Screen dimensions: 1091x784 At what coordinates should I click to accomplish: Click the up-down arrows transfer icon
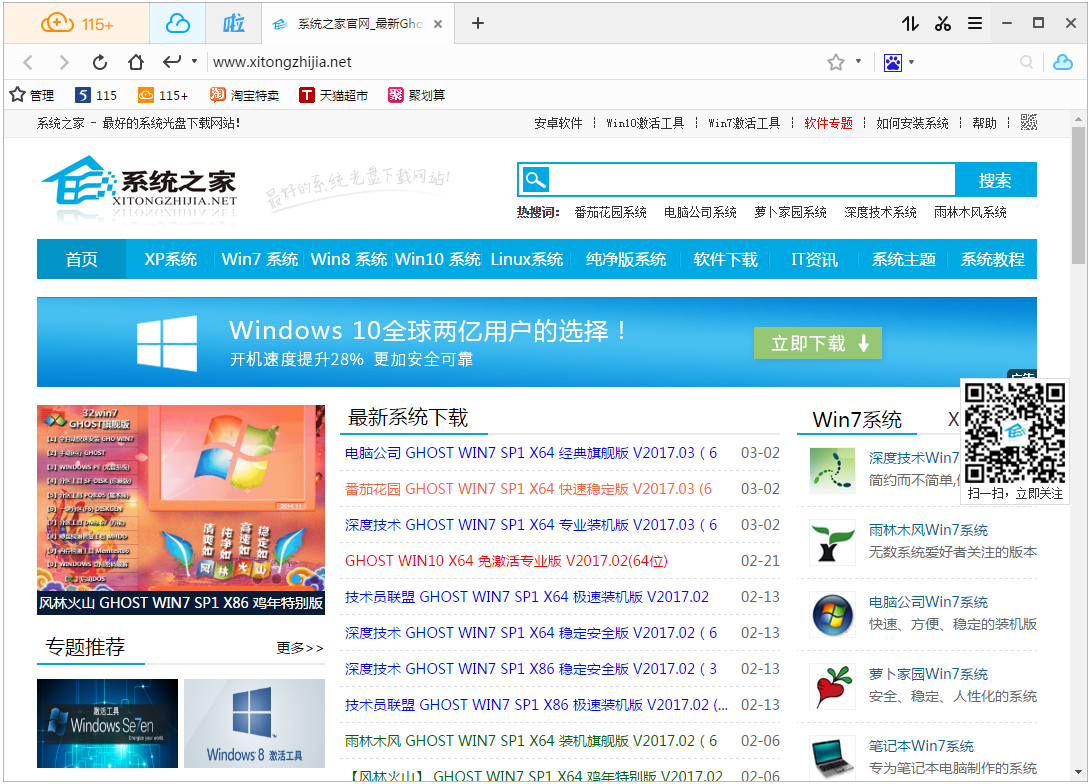(910, 24)
